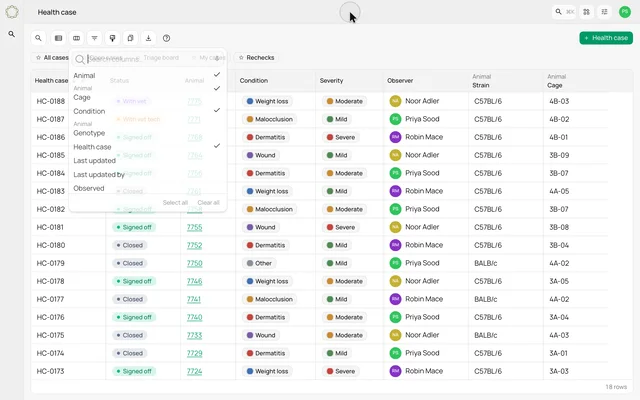The width and height of the screenshot is (640, 400).
Task: Open the PS user avatar menu
Action: pyautogui.click(x=624, y=12)
